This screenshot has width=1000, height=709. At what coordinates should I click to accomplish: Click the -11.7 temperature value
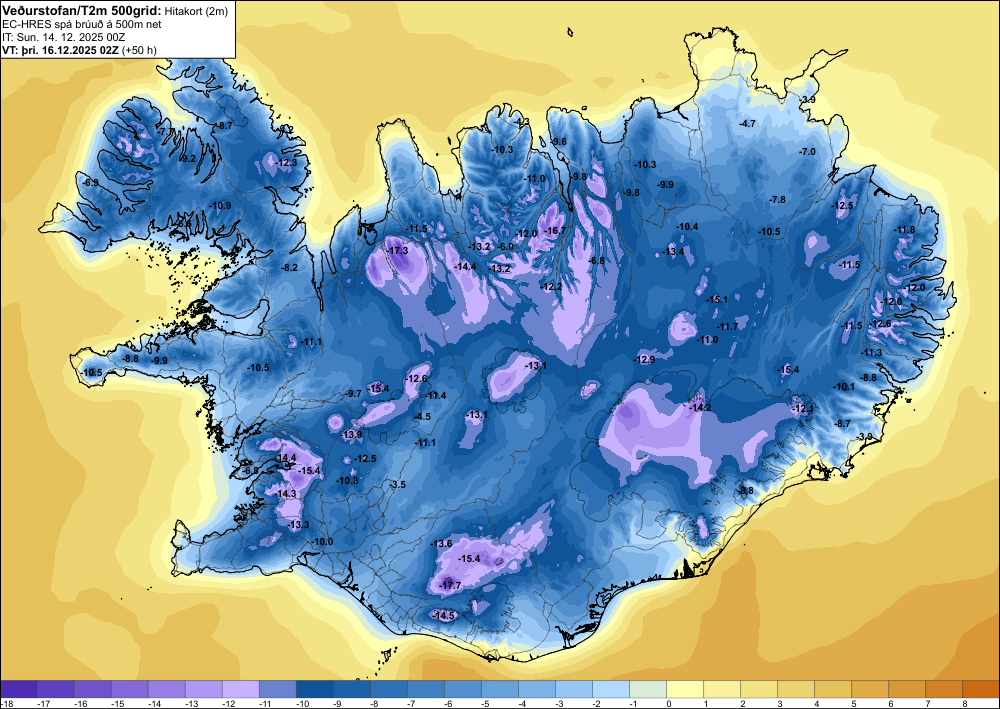click(x=728, y=326)
